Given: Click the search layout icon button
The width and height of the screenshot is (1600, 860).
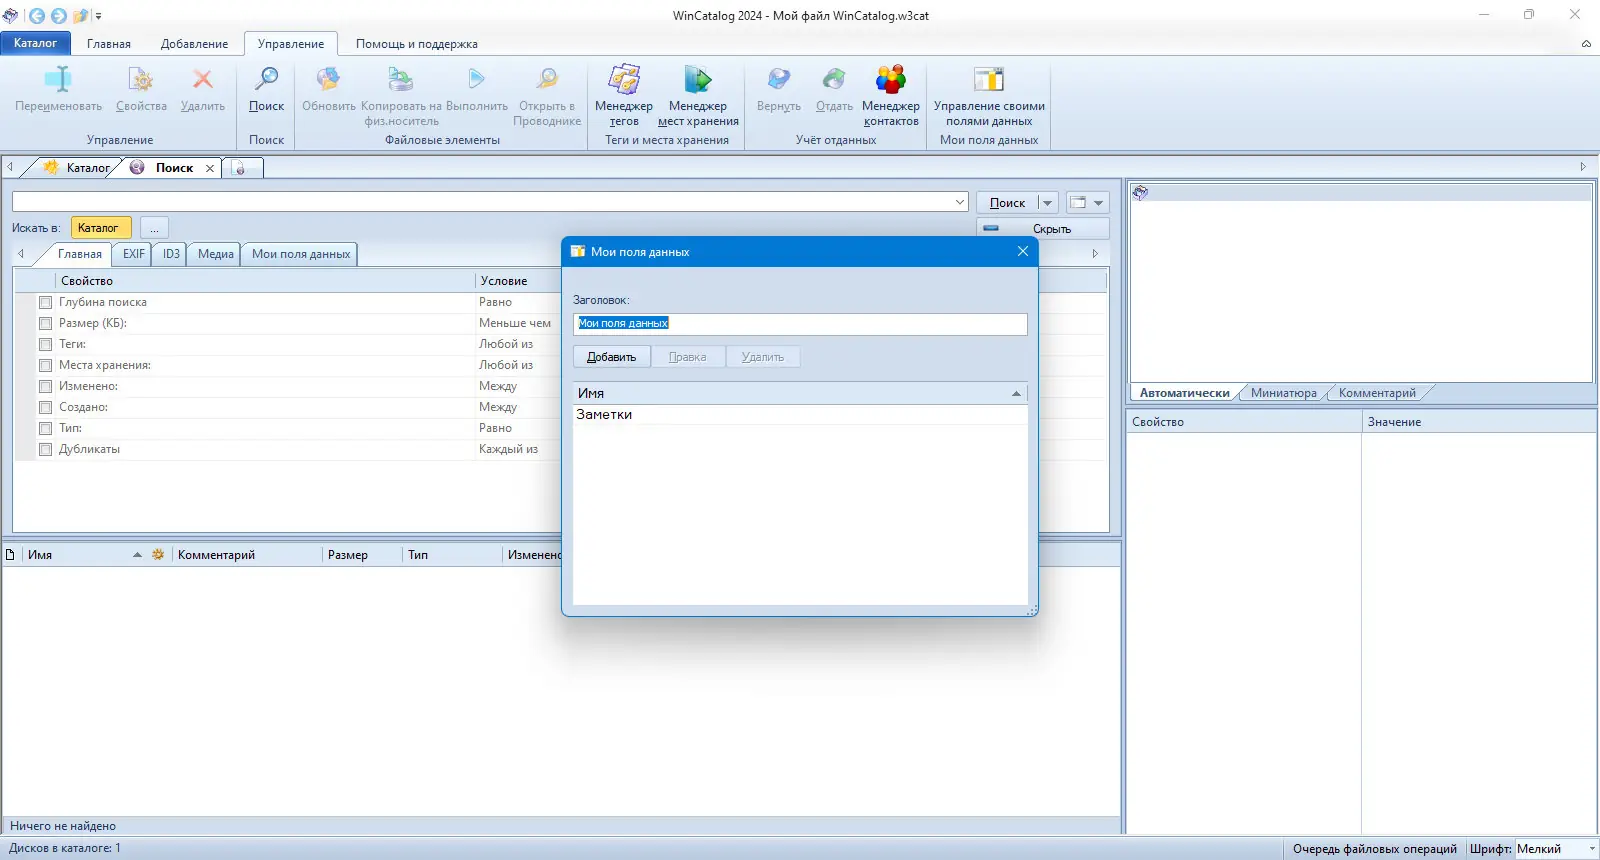Looking at the screenshot, I should [1078, 202].
